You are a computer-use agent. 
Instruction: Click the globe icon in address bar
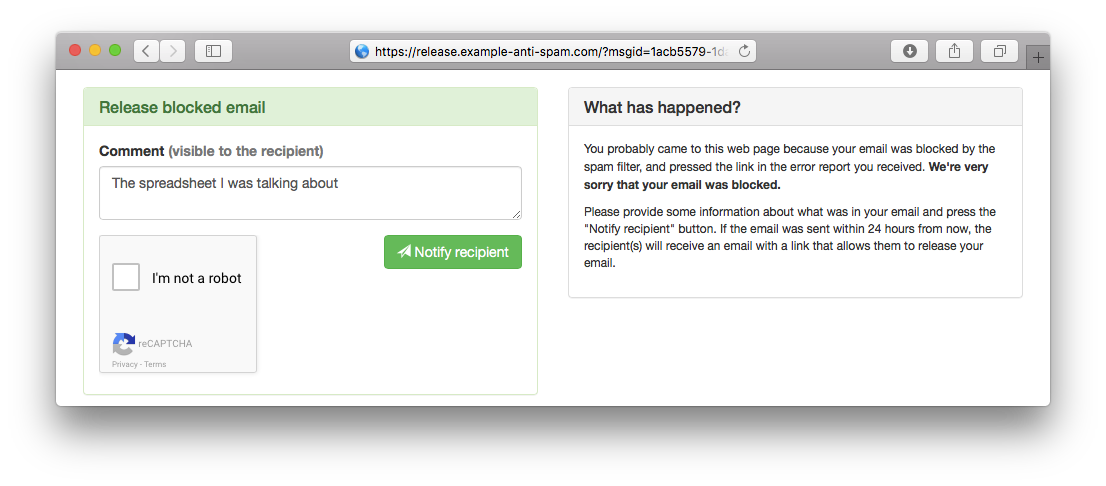click(x=362, y=51)
